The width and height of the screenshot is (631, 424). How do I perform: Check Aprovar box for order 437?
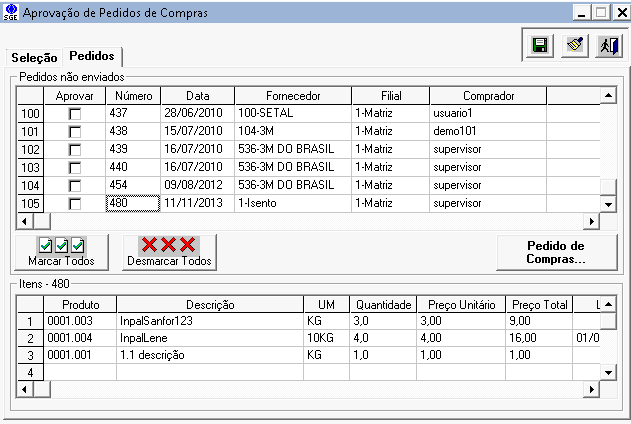point(74,114)
